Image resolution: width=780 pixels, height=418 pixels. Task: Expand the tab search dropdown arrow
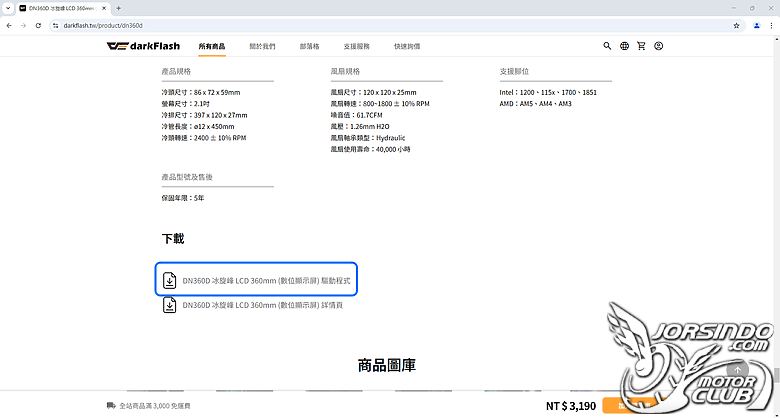8,8
